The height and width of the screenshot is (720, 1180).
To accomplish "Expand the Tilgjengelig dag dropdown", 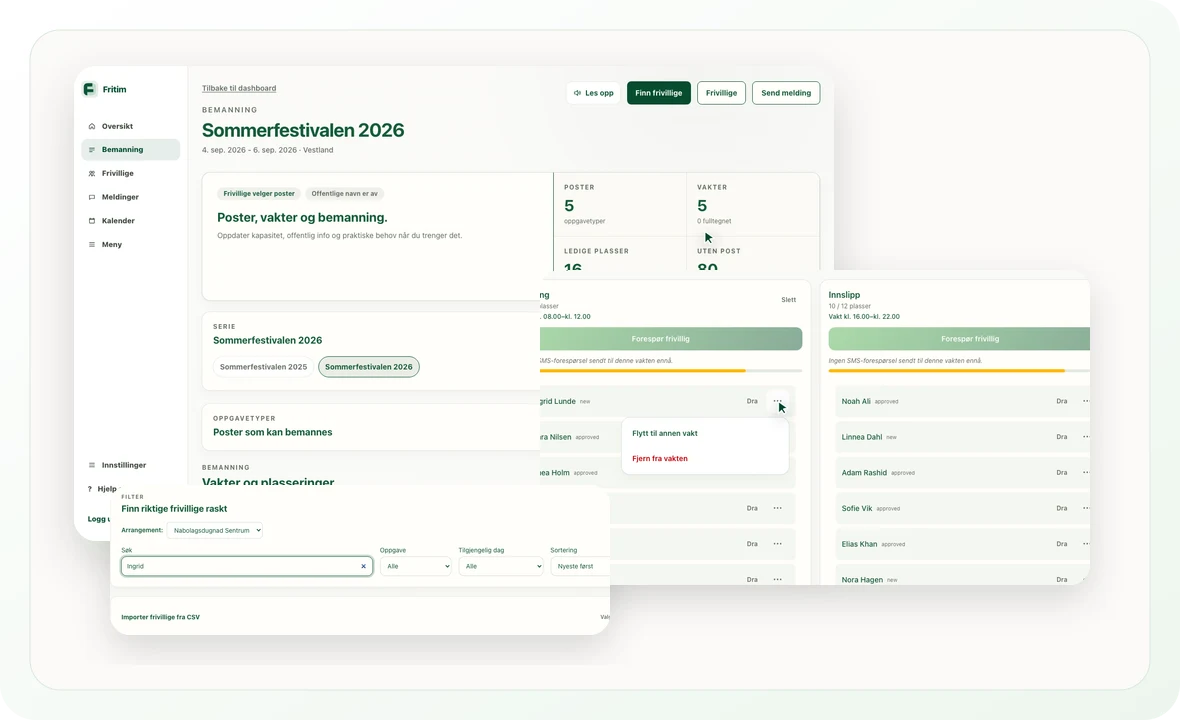I will (501, 567).
